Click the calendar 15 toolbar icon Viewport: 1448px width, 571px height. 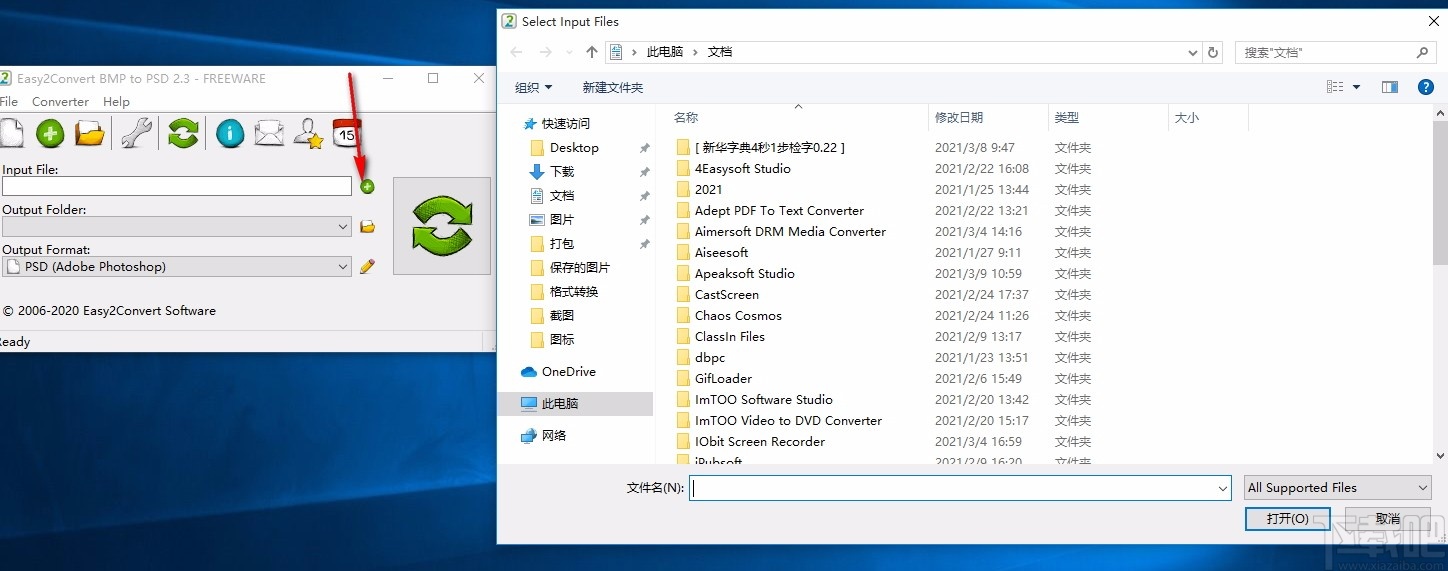tap(346, 132)
